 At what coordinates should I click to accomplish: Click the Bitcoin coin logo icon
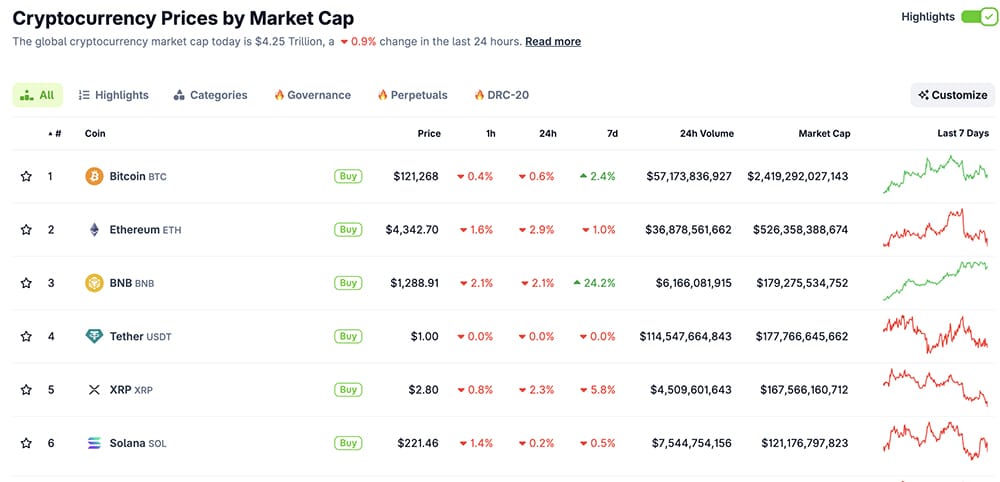[x=95, y=176]
